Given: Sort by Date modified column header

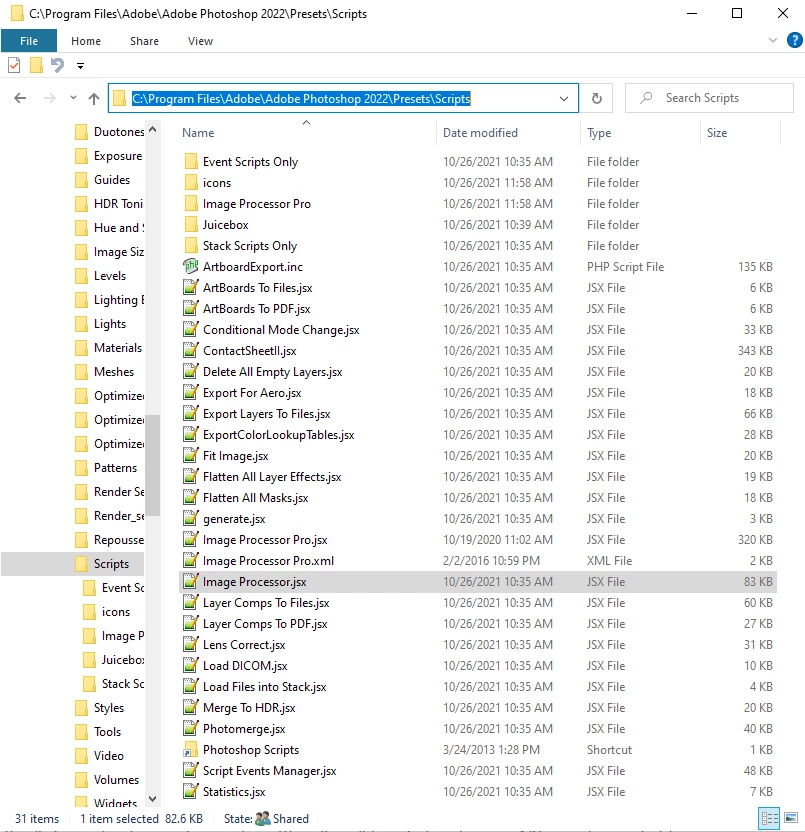Looking at the screenshot, I should coord(480,133).
